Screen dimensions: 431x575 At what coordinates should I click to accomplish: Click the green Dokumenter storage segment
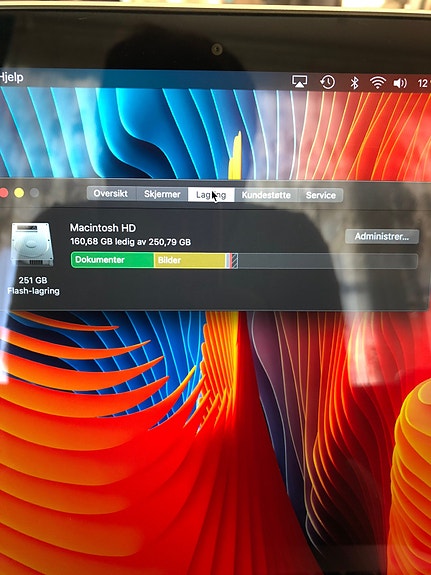[112, 260]
